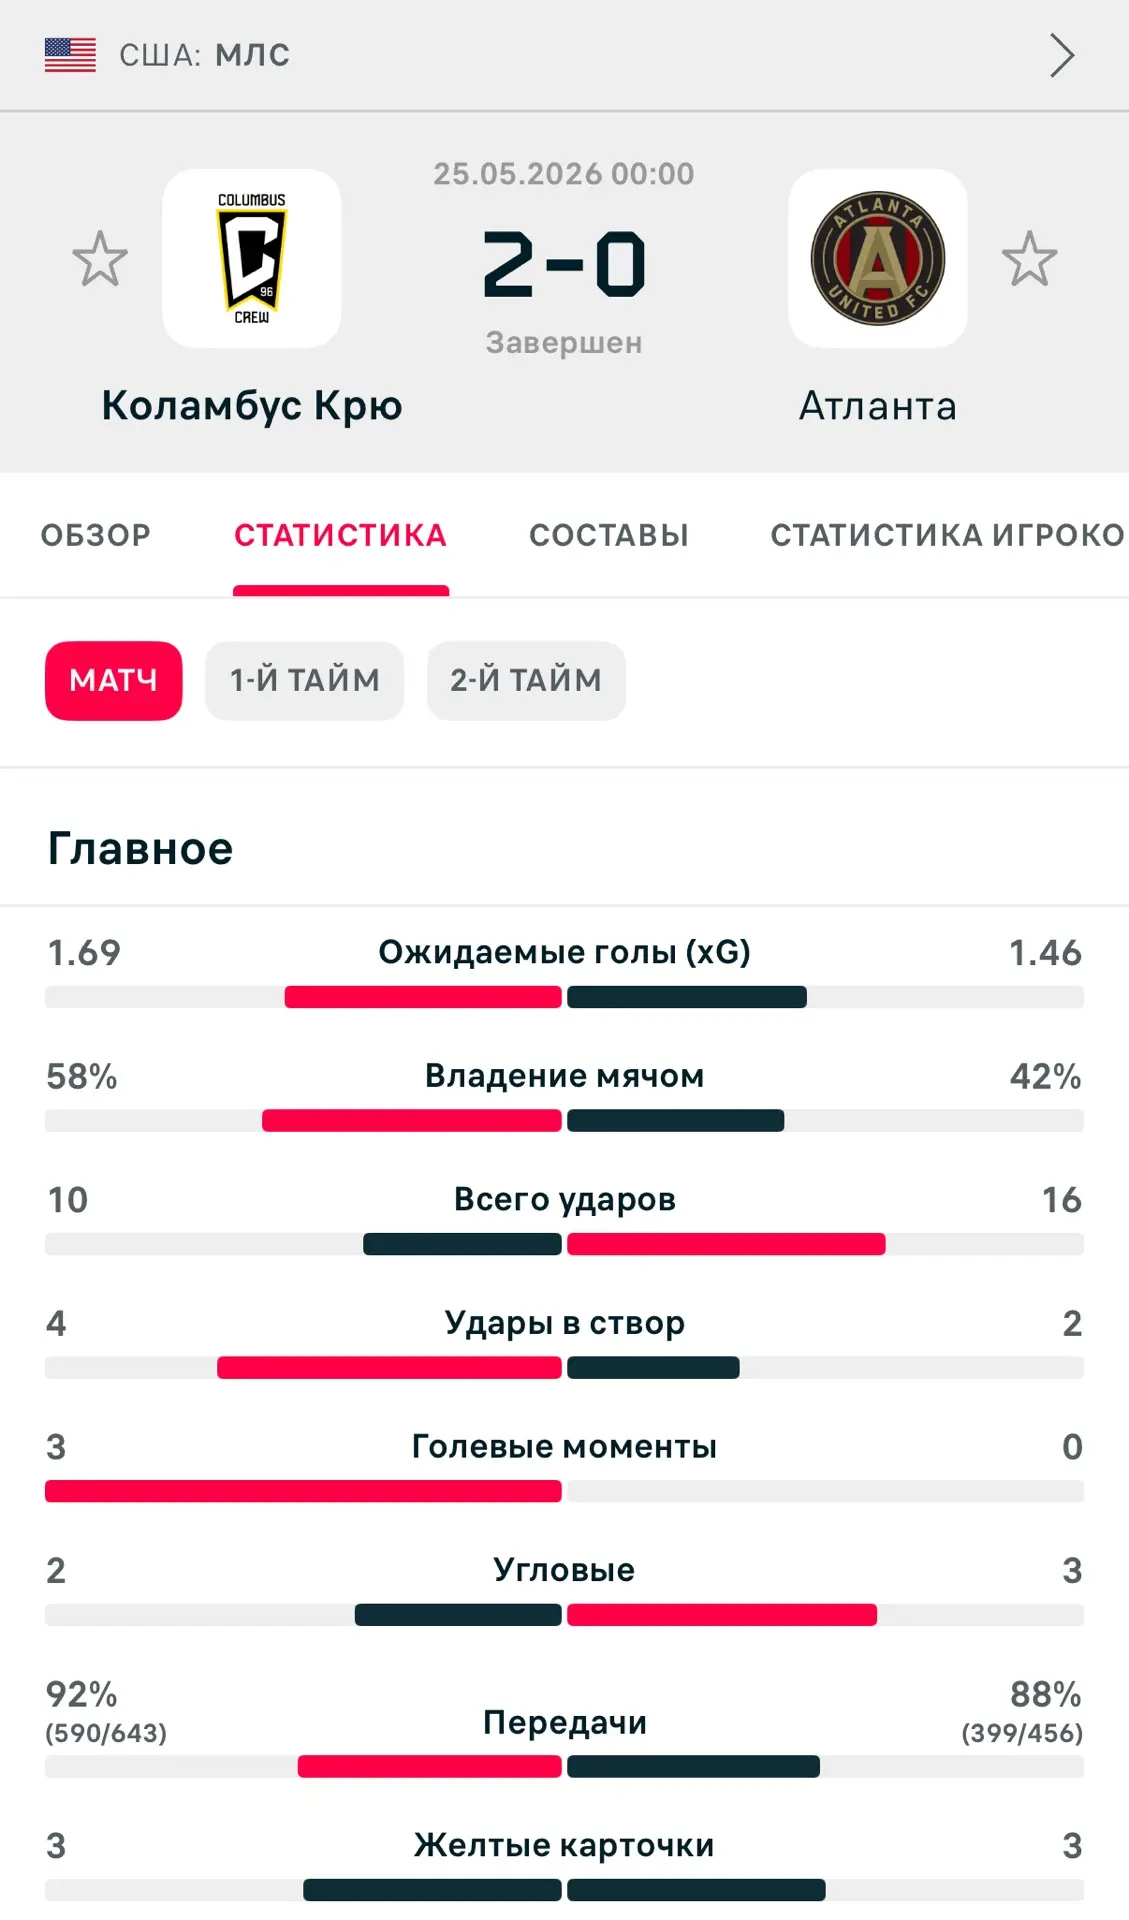Tap the Атланта team name

878,406
